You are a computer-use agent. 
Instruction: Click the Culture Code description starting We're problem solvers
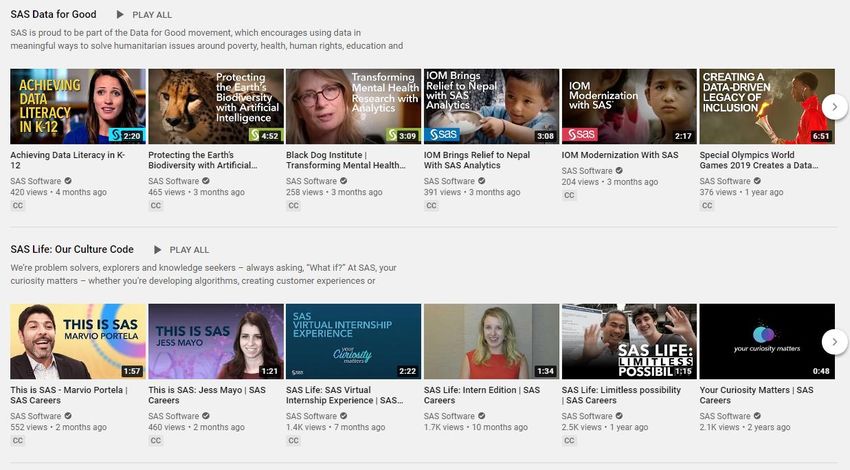203,274
